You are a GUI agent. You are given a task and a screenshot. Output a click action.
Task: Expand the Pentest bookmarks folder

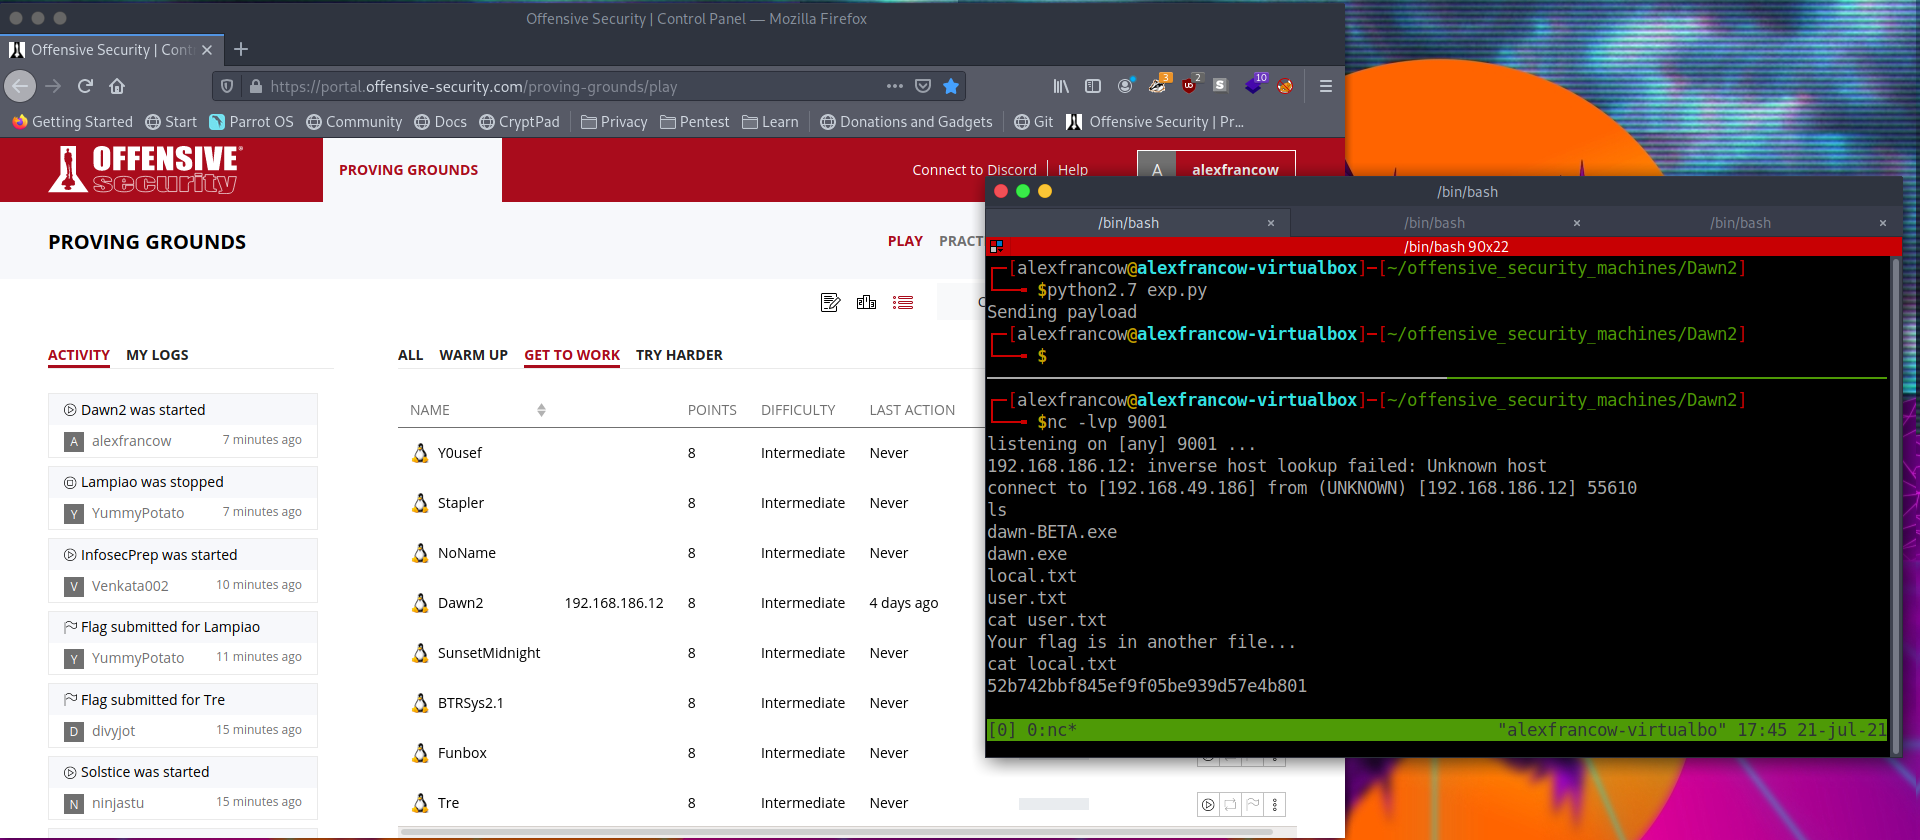(694, 122)
